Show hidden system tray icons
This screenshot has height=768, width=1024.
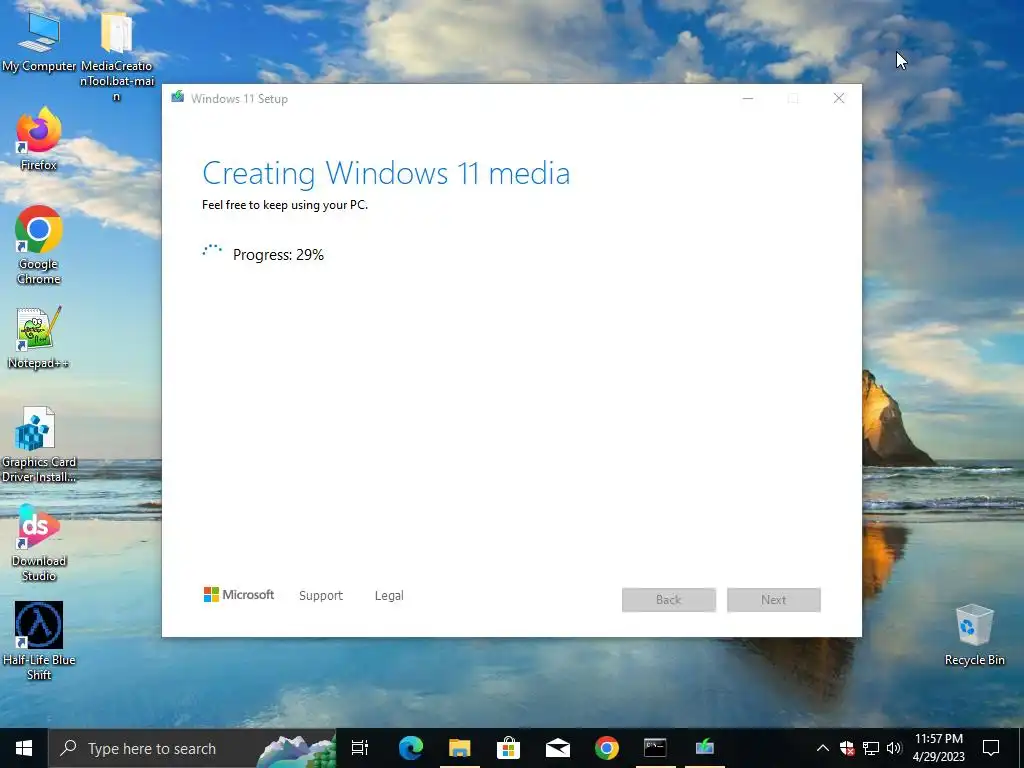pyautogui.click(x=823, y=748)
